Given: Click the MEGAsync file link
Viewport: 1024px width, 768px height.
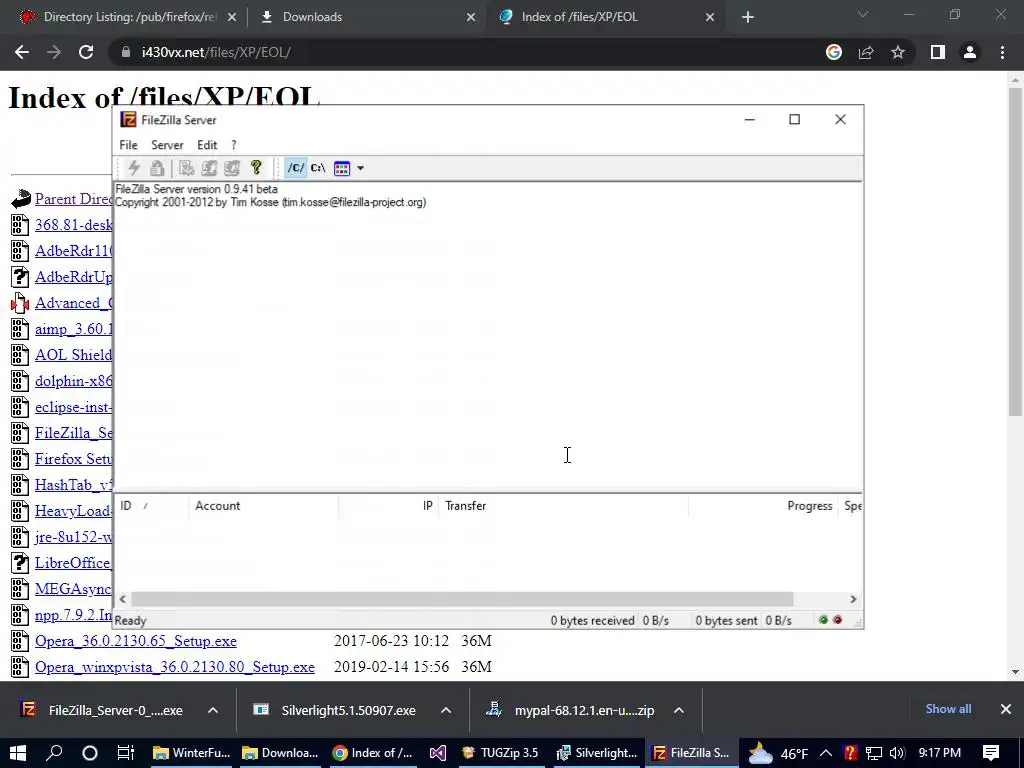Looking at the screenshot, I should coord(74,589).
